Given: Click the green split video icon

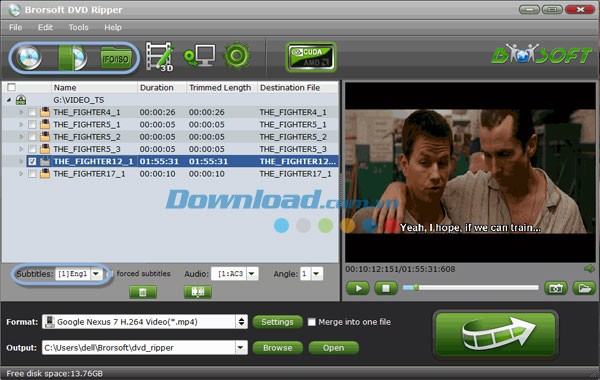Looking at the screenshot, I should tap(198, 292).
